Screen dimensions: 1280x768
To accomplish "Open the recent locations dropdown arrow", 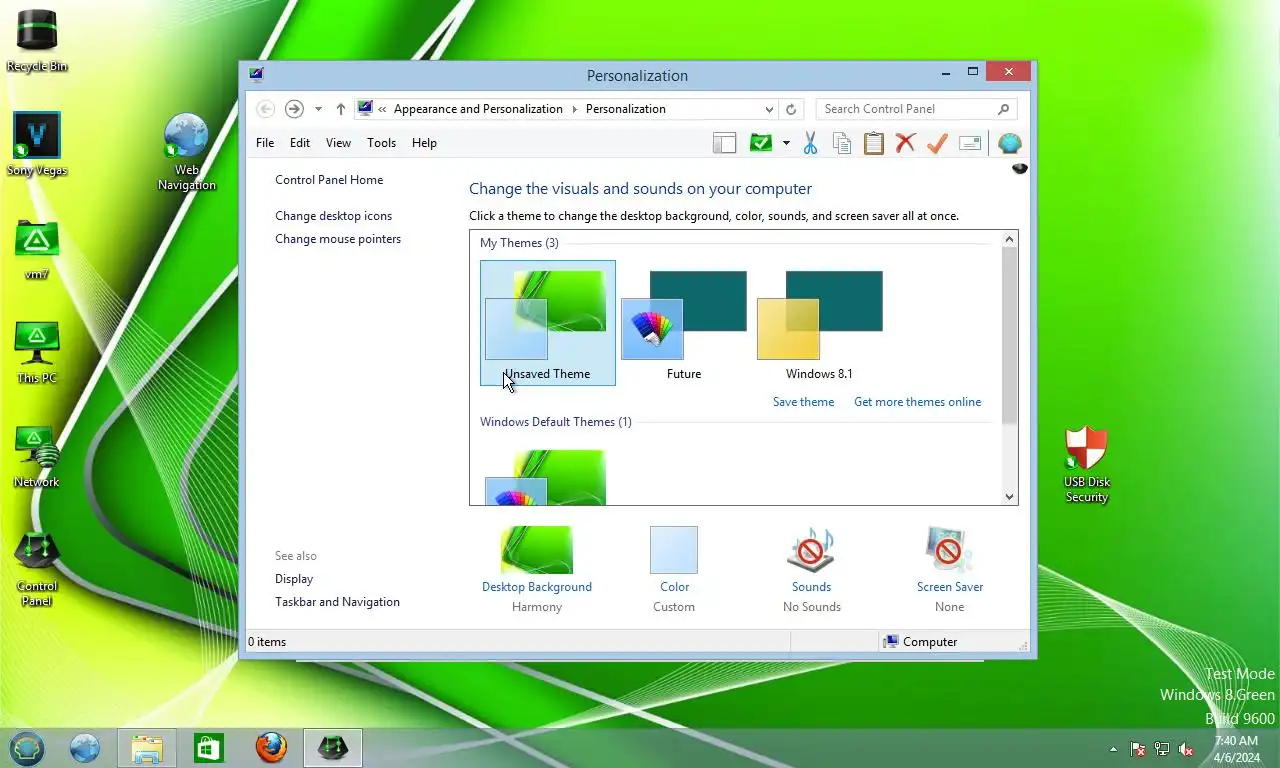I will (318, 109).
